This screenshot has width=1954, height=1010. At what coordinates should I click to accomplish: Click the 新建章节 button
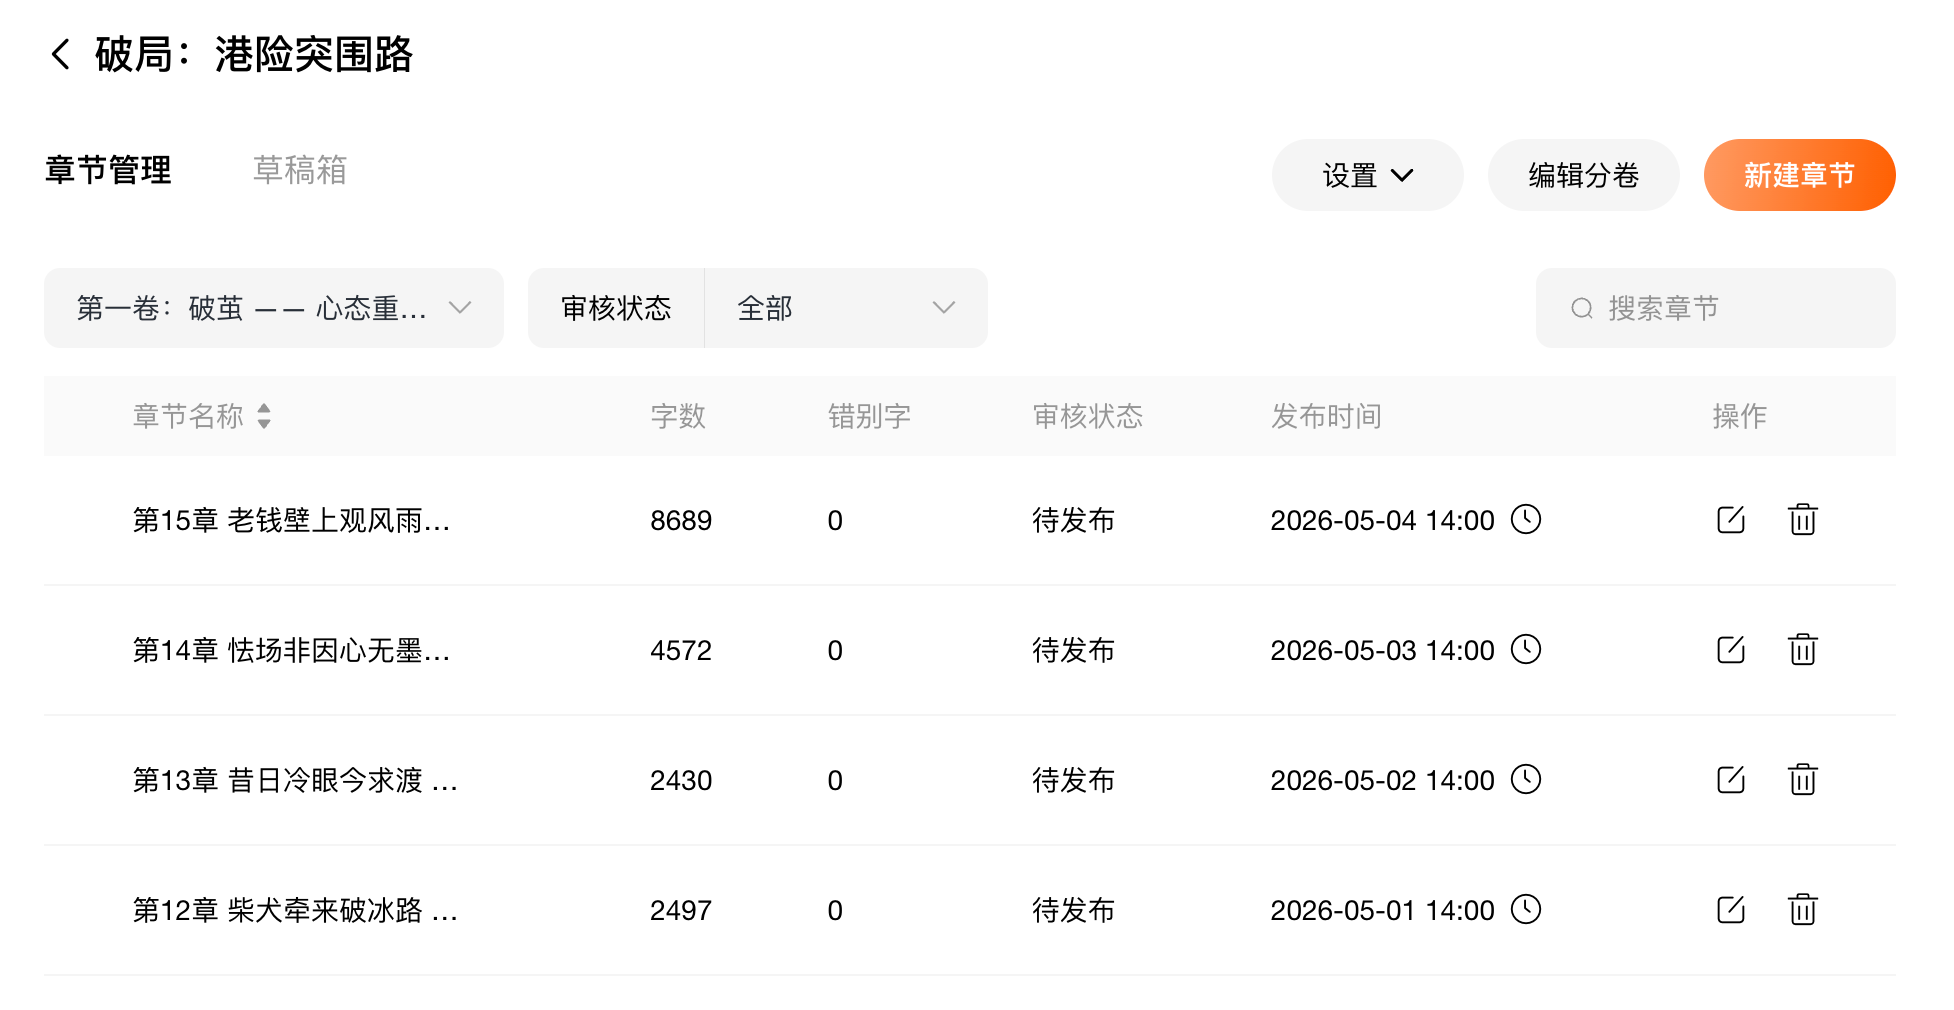pyautogui.click(x=1798, y=175)
